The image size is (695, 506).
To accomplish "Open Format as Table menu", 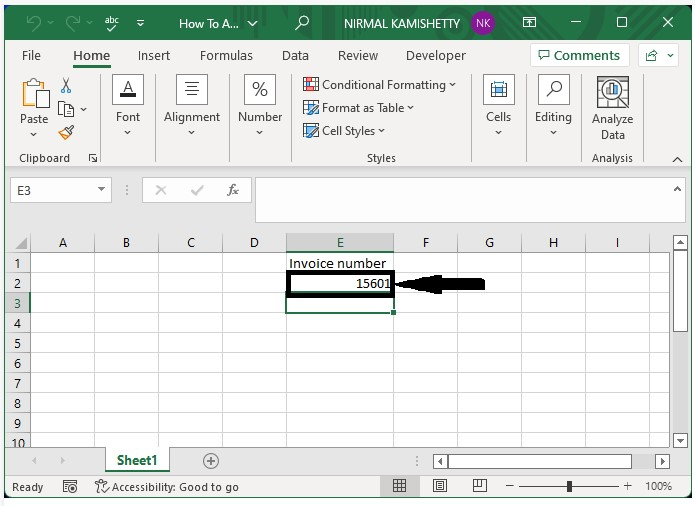I will 358,108.
